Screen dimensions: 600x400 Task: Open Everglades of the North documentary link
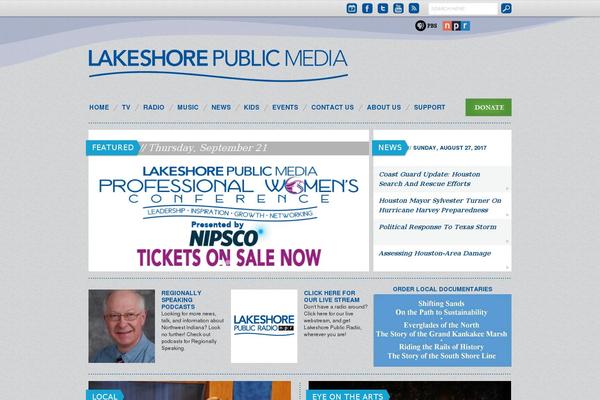pyautogui.click(x=441, y=330)
